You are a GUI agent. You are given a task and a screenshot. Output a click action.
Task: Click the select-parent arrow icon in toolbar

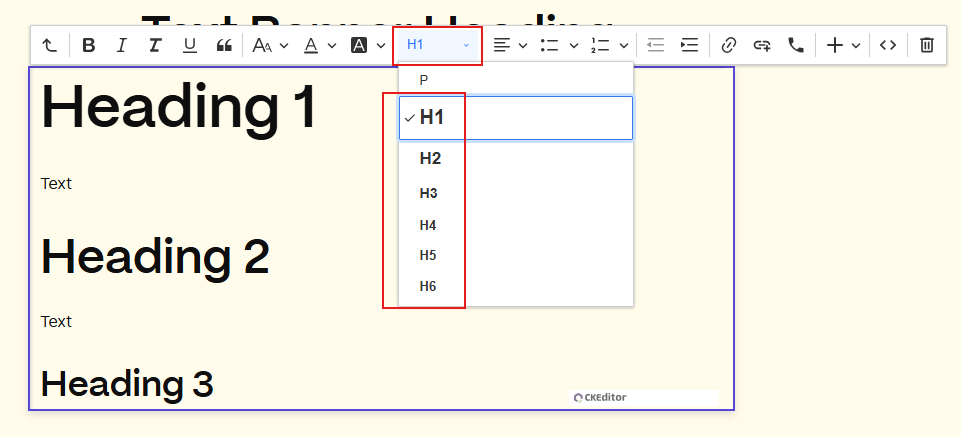click(49, 45)
